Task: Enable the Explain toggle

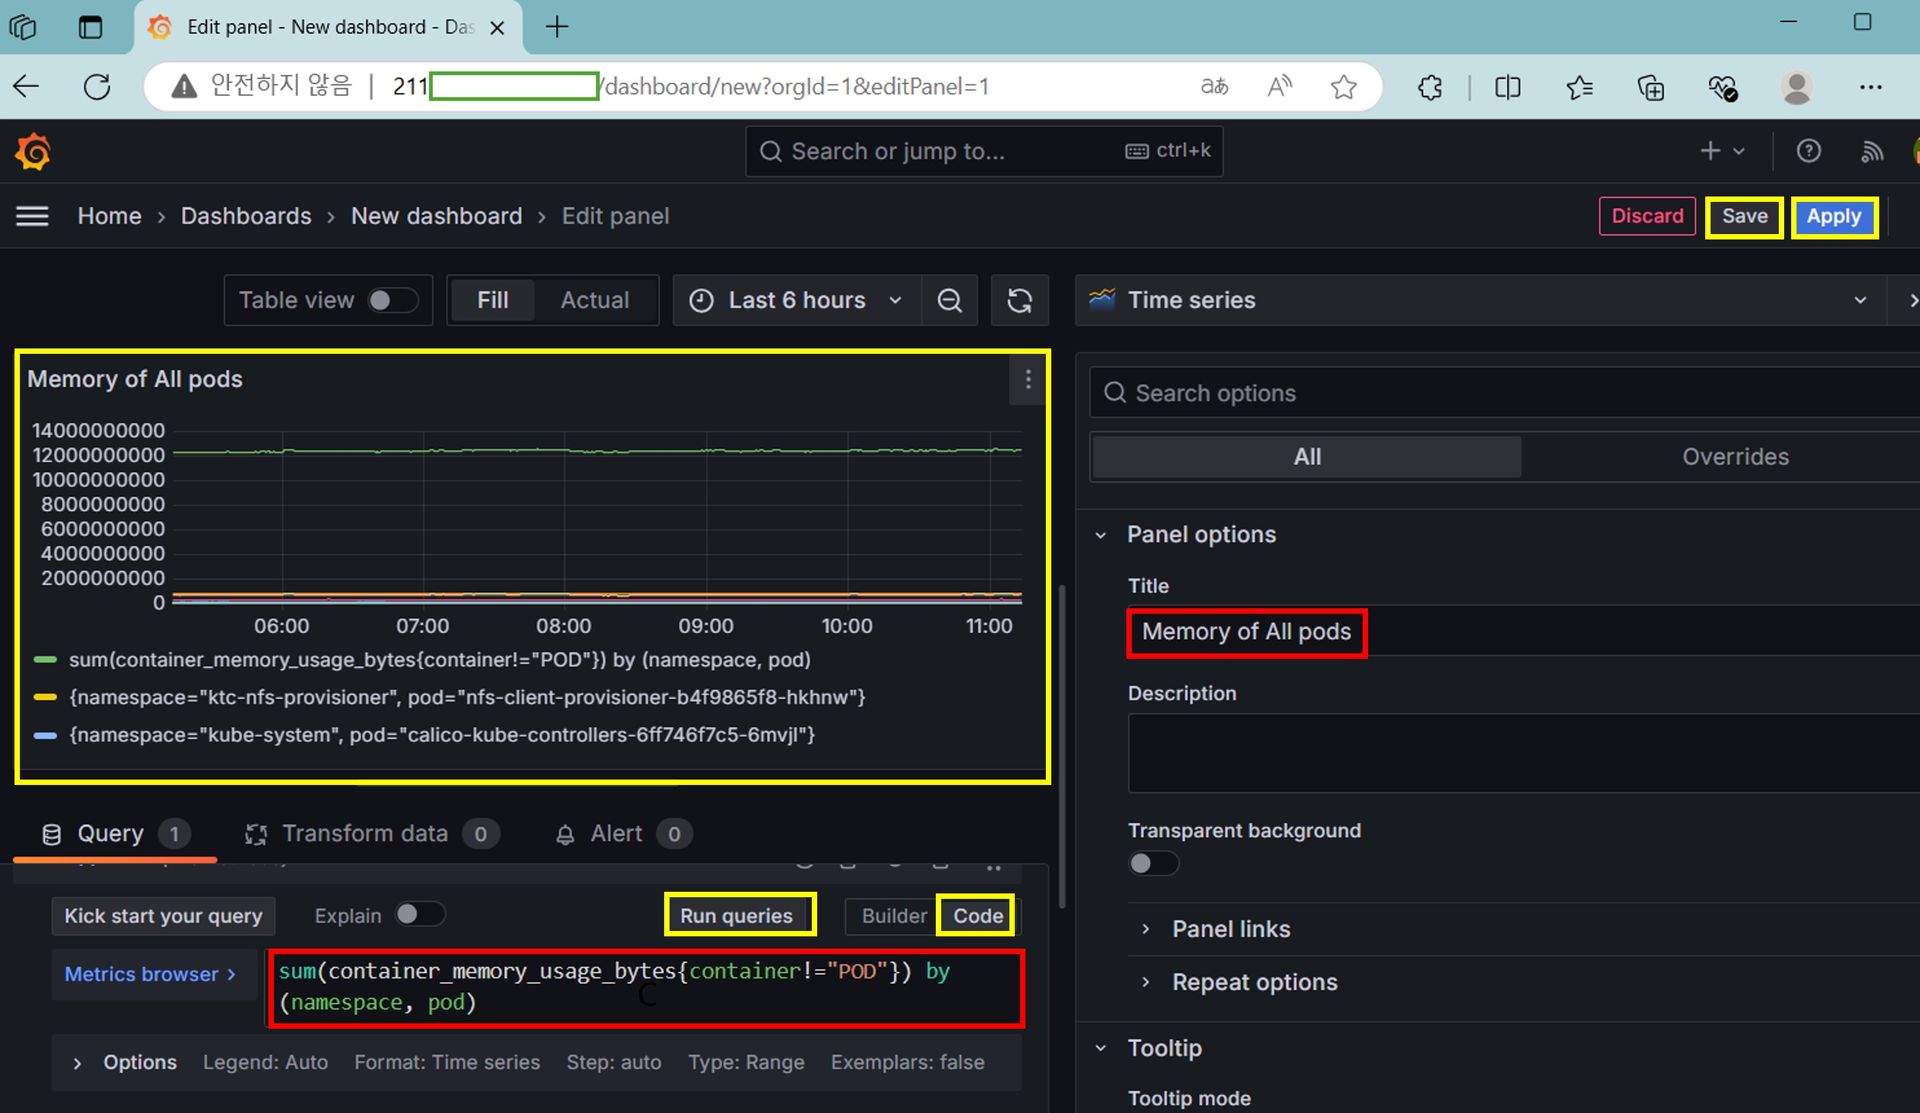Action: 418,915
